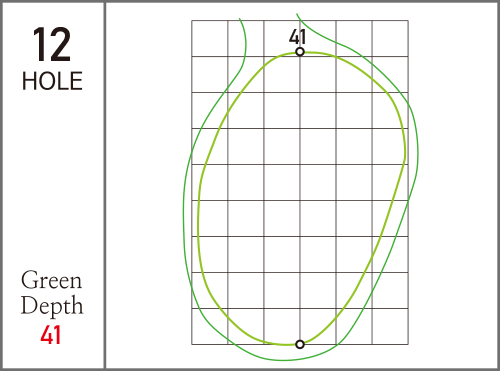
Task: Click the bottom-right grid cell
Action: pos(390,326)
